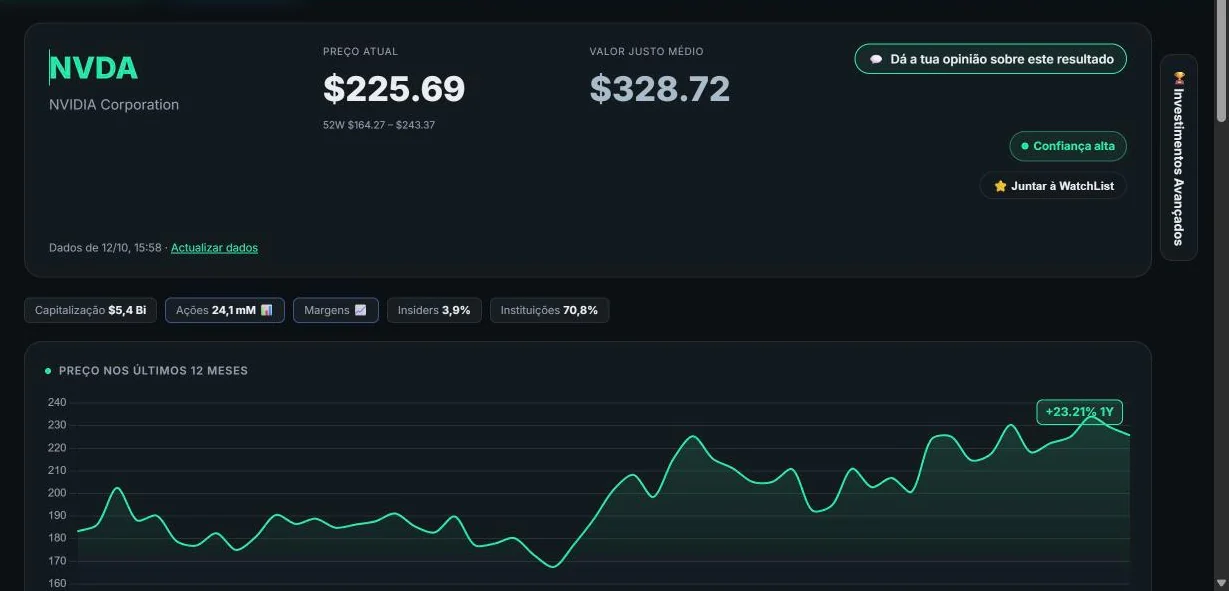1229x591 pixels.
Task: Click the 160 y-axis label
Action: point(57,583)
